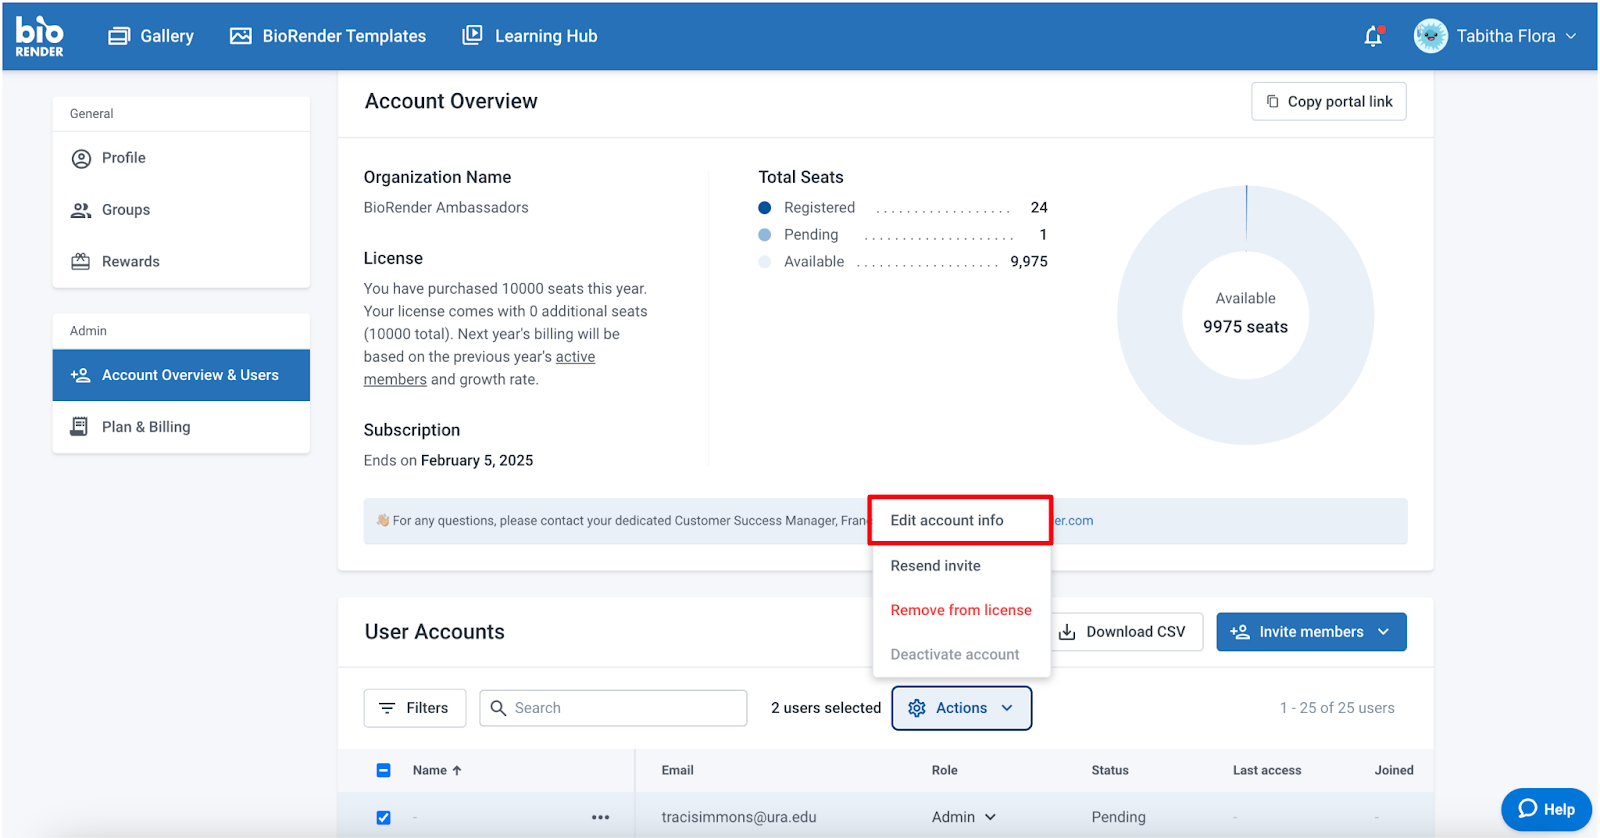Click the '1 - 25 of 25 users' count
The image size is (1600, 838).
coord(1337,708)
